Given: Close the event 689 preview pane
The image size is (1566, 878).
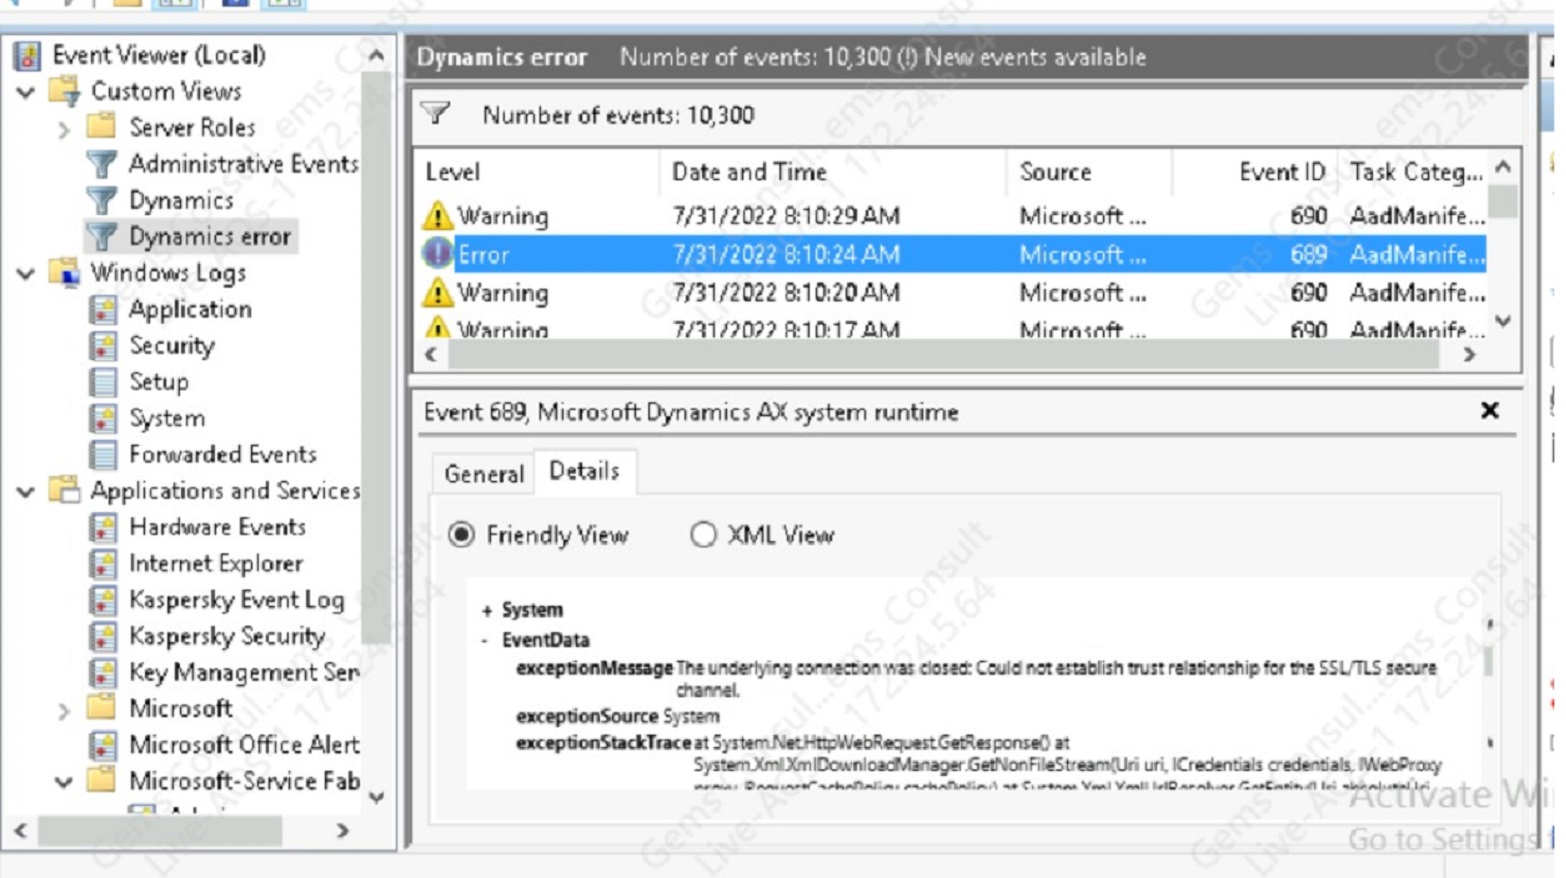Looking at the screenshot, I should coord(1489,410).
